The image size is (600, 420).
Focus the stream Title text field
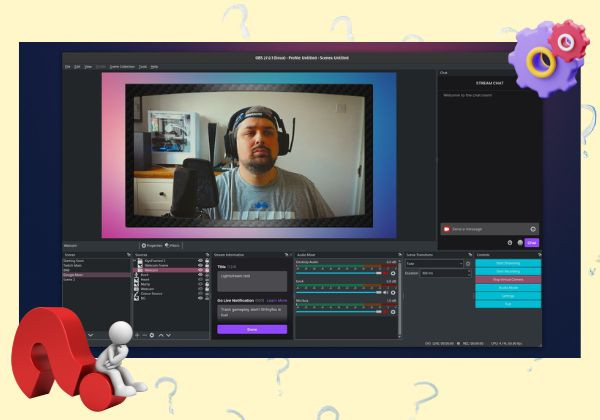pos(252,282)
